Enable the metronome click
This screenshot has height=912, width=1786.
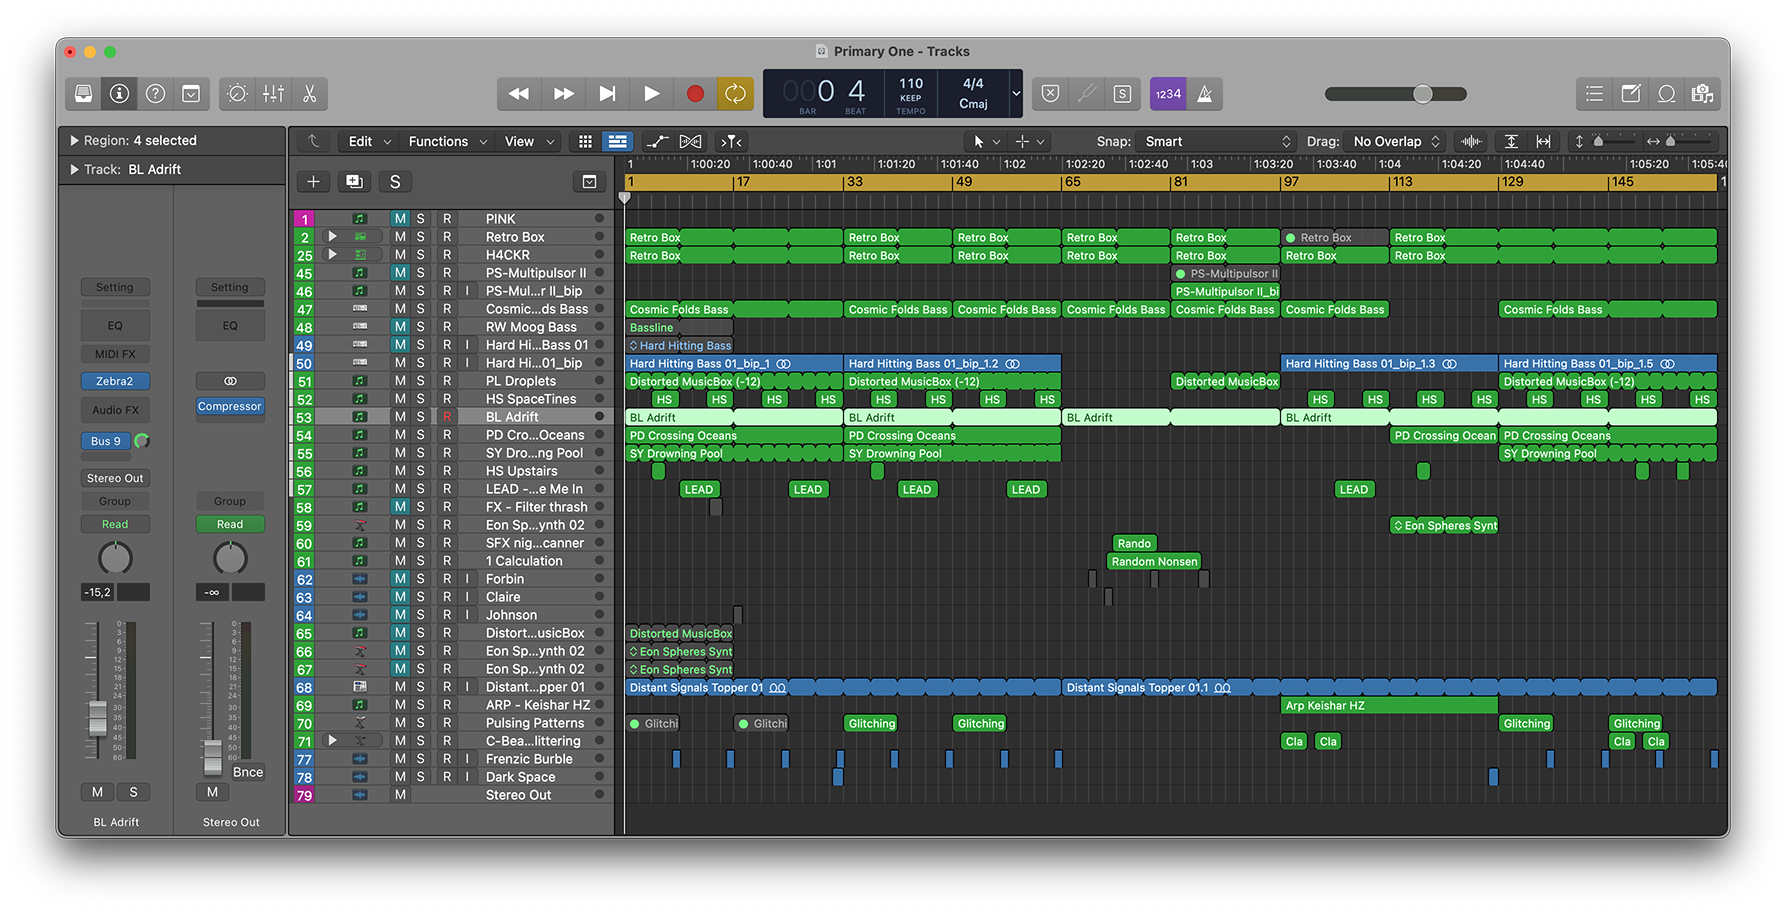click(1205, 94)
